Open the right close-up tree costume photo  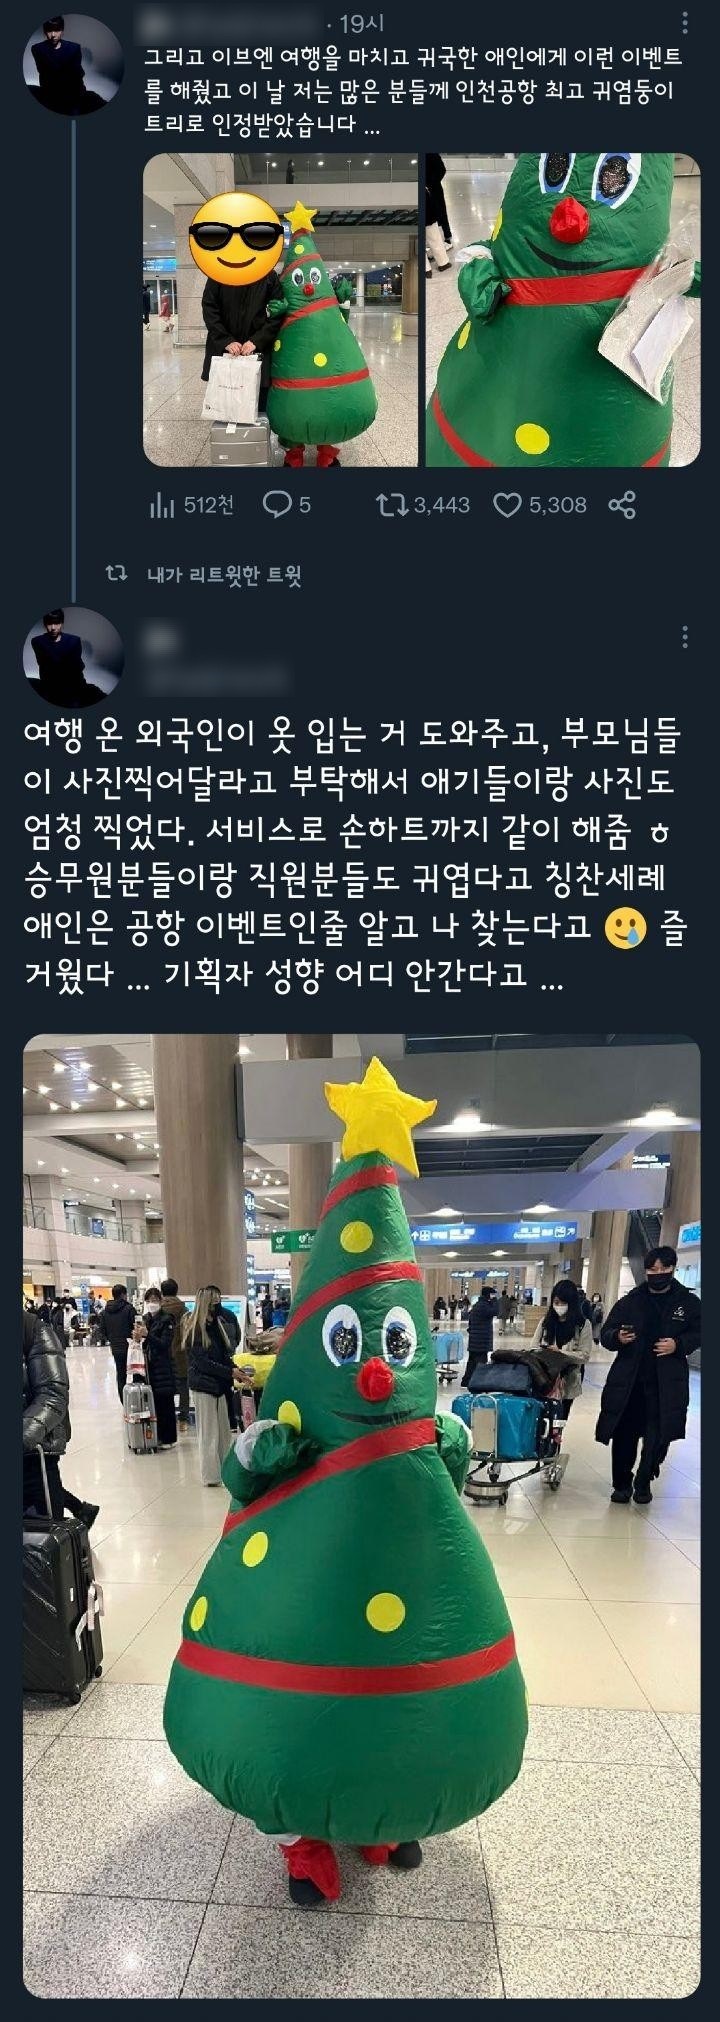pos(563,310)
